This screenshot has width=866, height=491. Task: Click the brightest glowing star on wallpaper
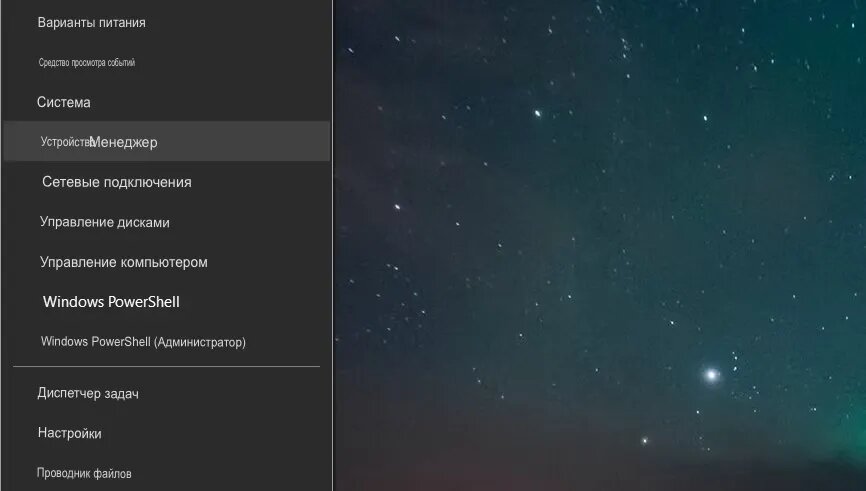point(711,375)
